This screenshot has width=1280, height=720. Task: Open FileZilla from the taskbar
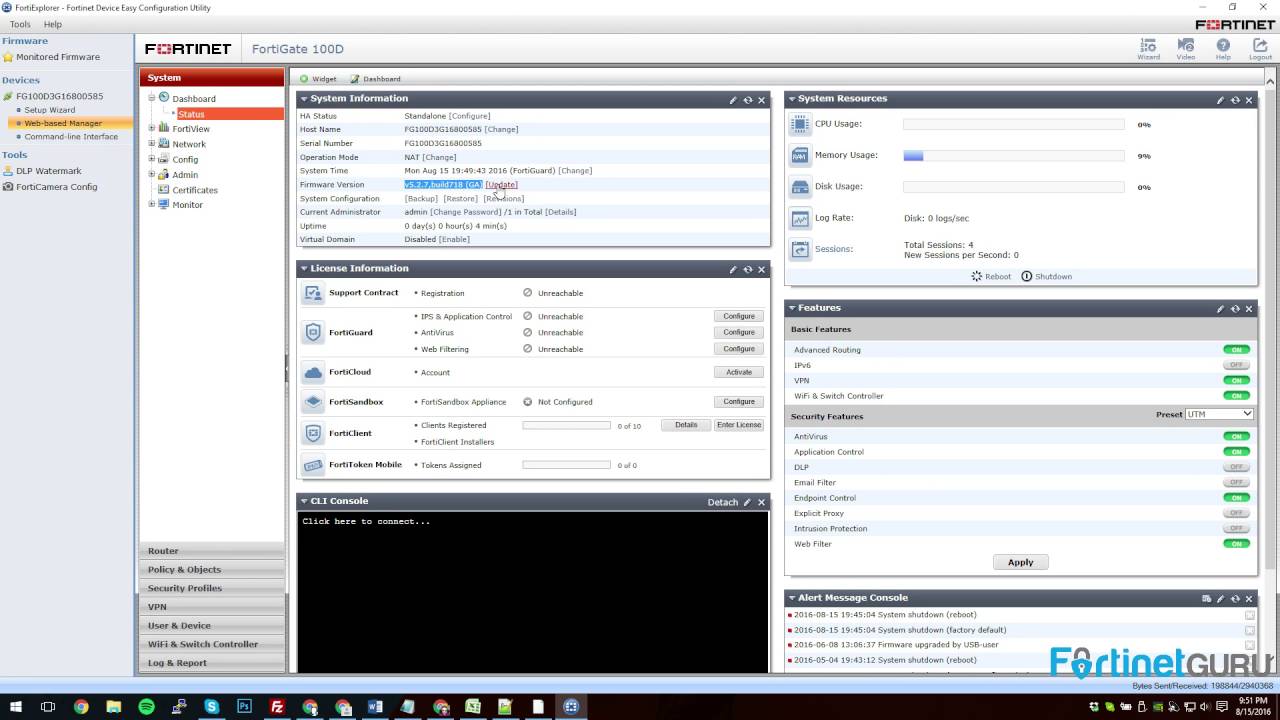point(277,707)
